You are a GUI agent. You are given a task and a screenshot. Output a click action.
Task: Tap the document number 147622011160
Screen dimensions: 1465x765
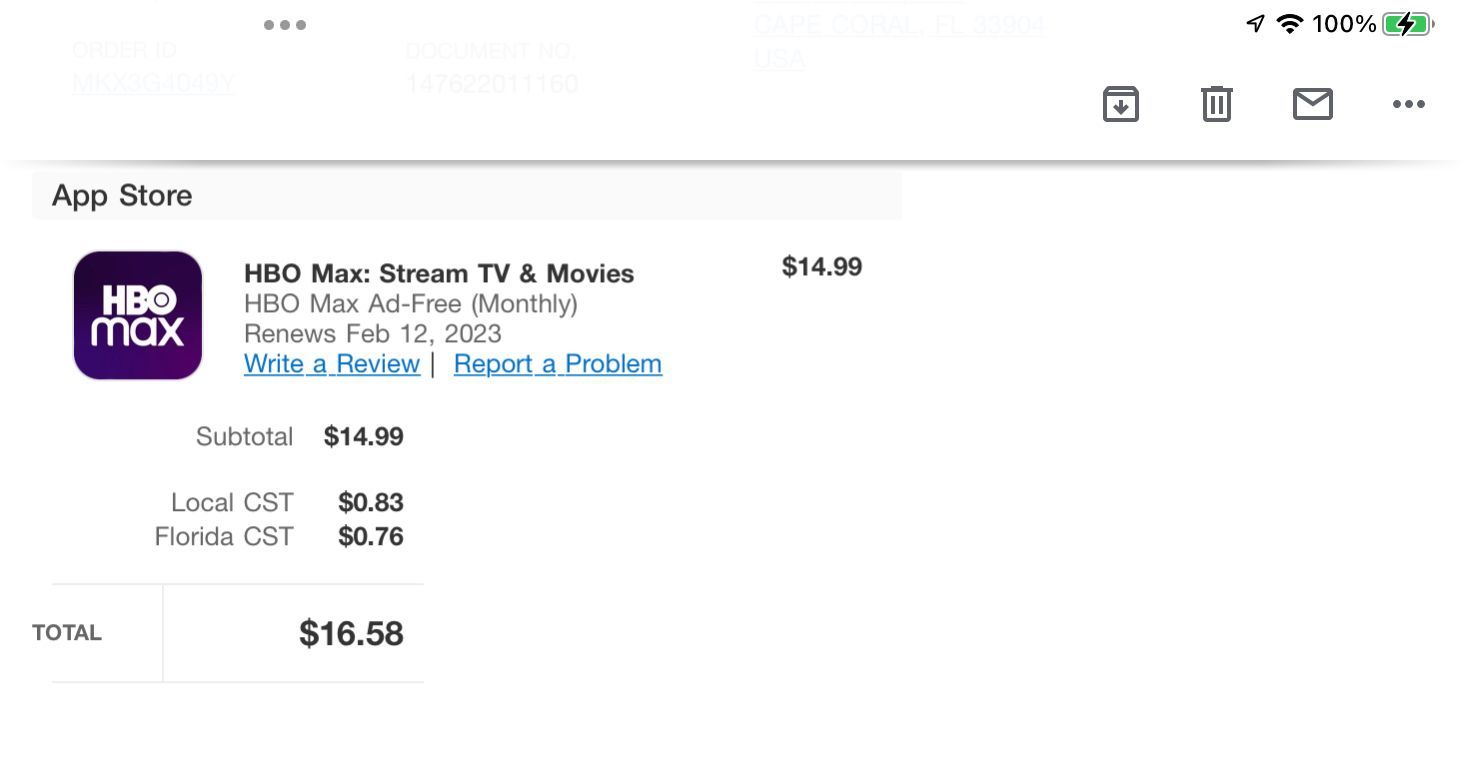491,83
